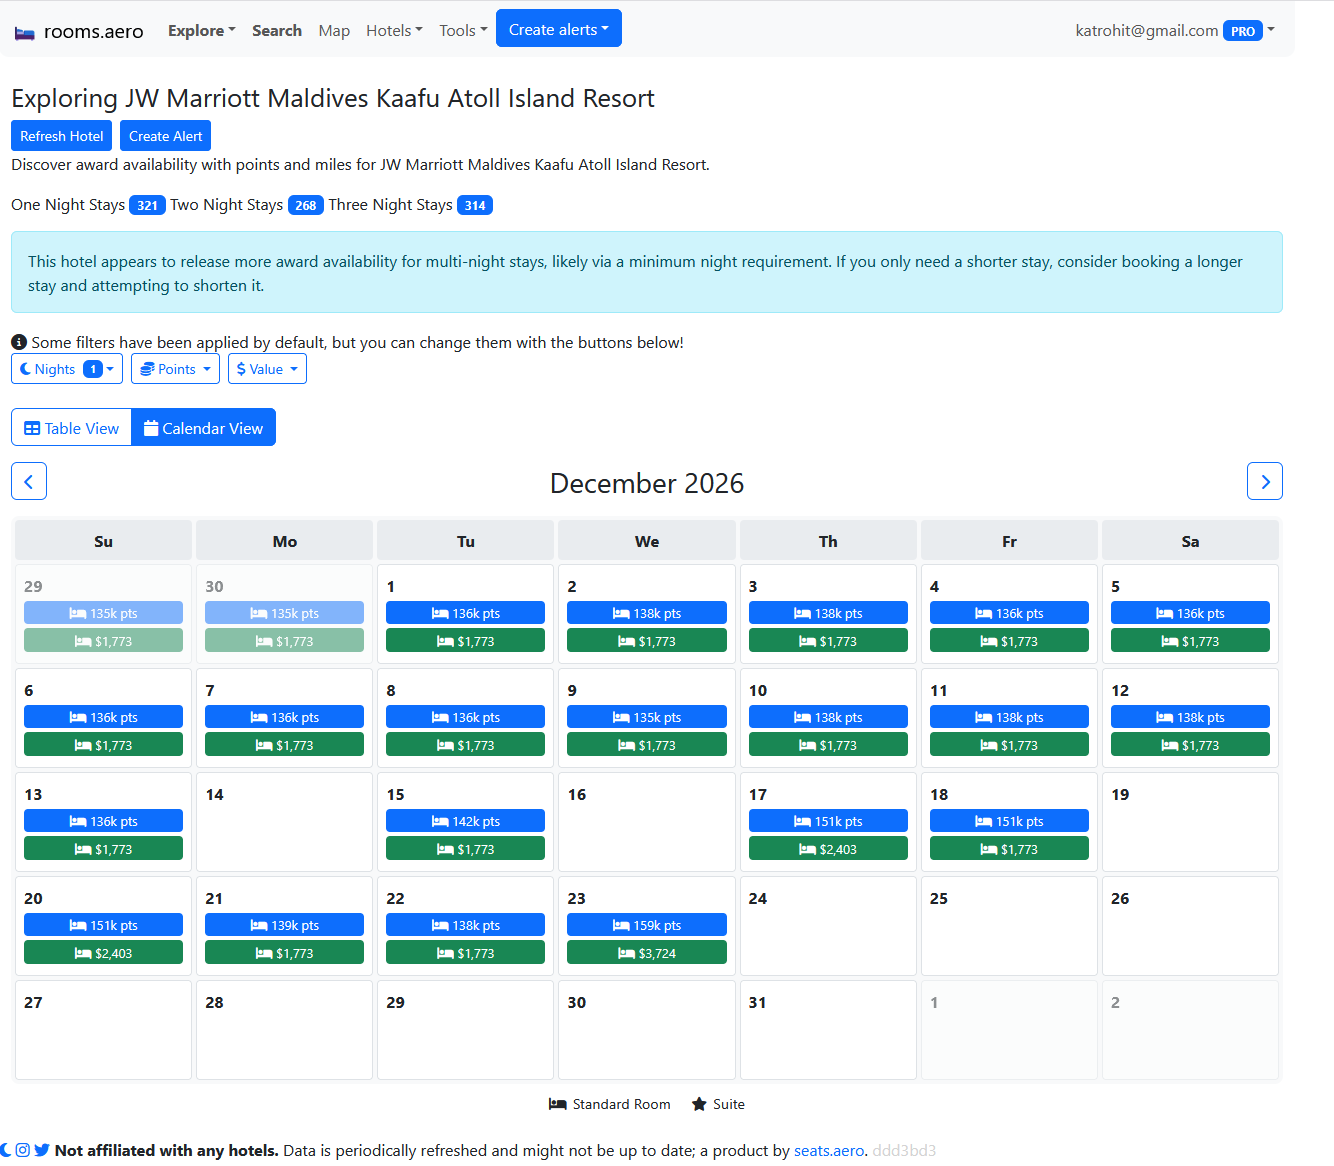Open the Nights filter dropdown
This screenshot has height=1166, width=1334.
click(x=67, y=369)
